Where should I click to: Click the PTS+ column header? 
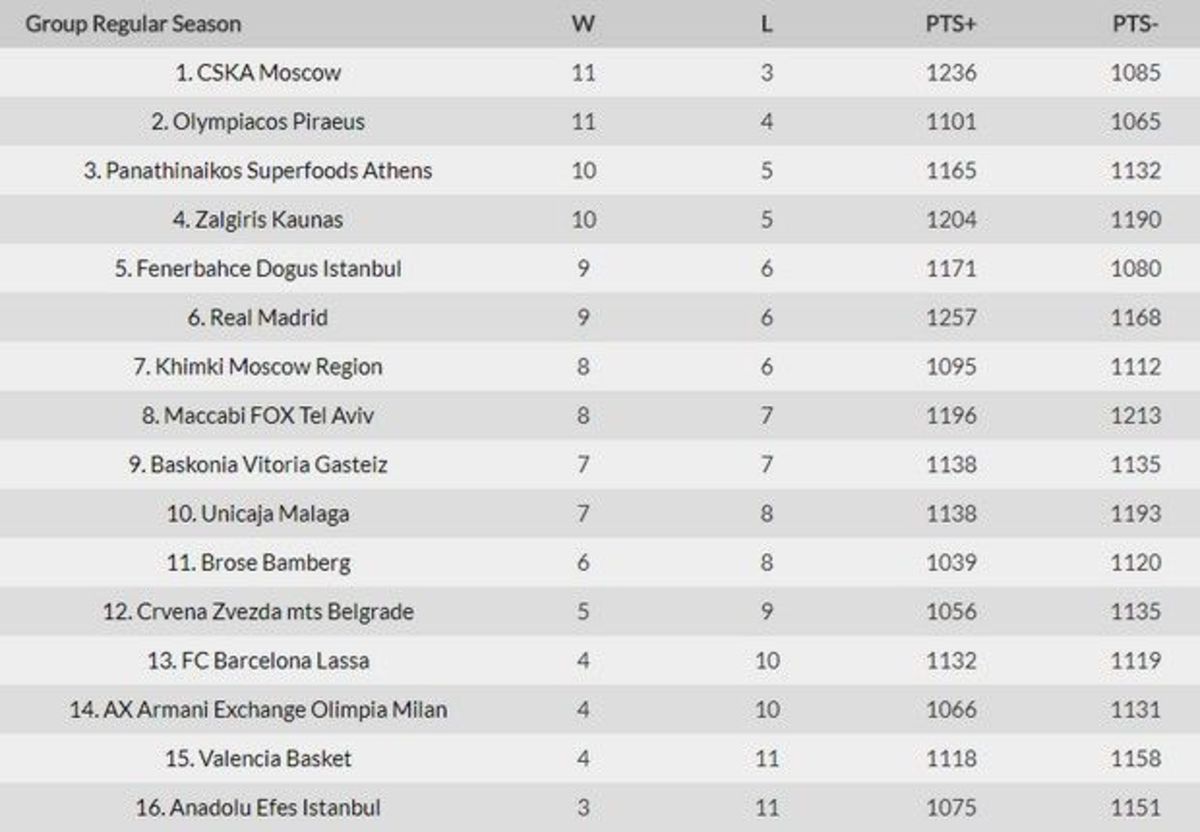coord(950,24)
